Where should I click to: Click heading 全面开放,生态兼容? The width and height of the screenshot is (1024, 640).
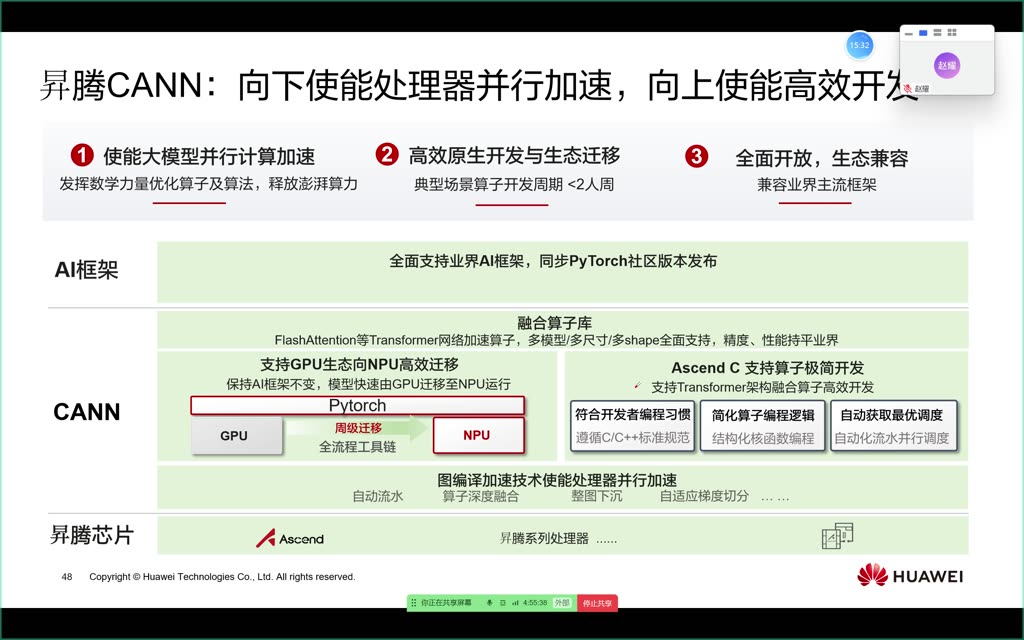click(x=822, y=158)
